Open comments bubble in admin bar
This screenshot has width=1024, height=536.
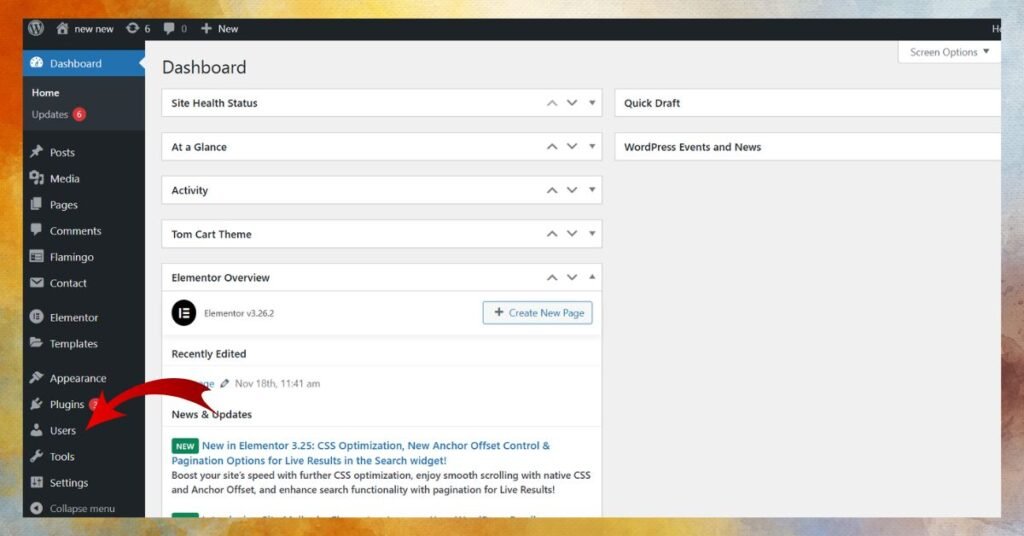(x=169, y=28)
